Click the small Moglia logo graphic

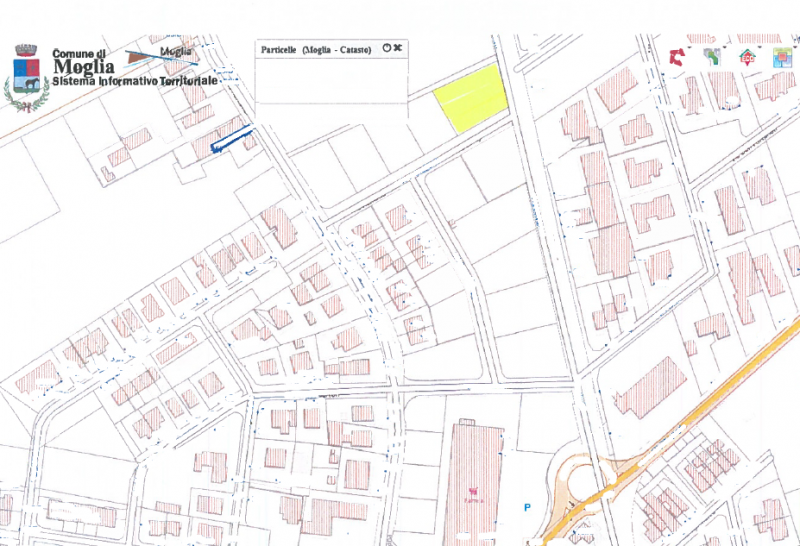(170, 55)
